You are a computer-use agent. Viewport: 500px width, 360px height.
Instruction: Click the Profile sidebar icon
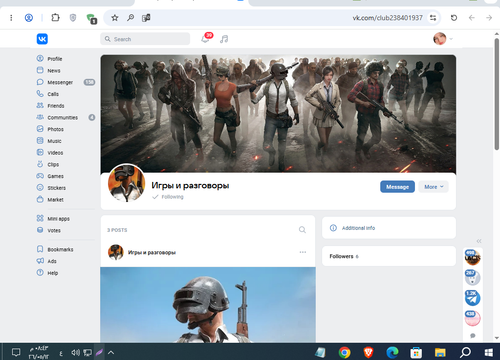point(40,59)
